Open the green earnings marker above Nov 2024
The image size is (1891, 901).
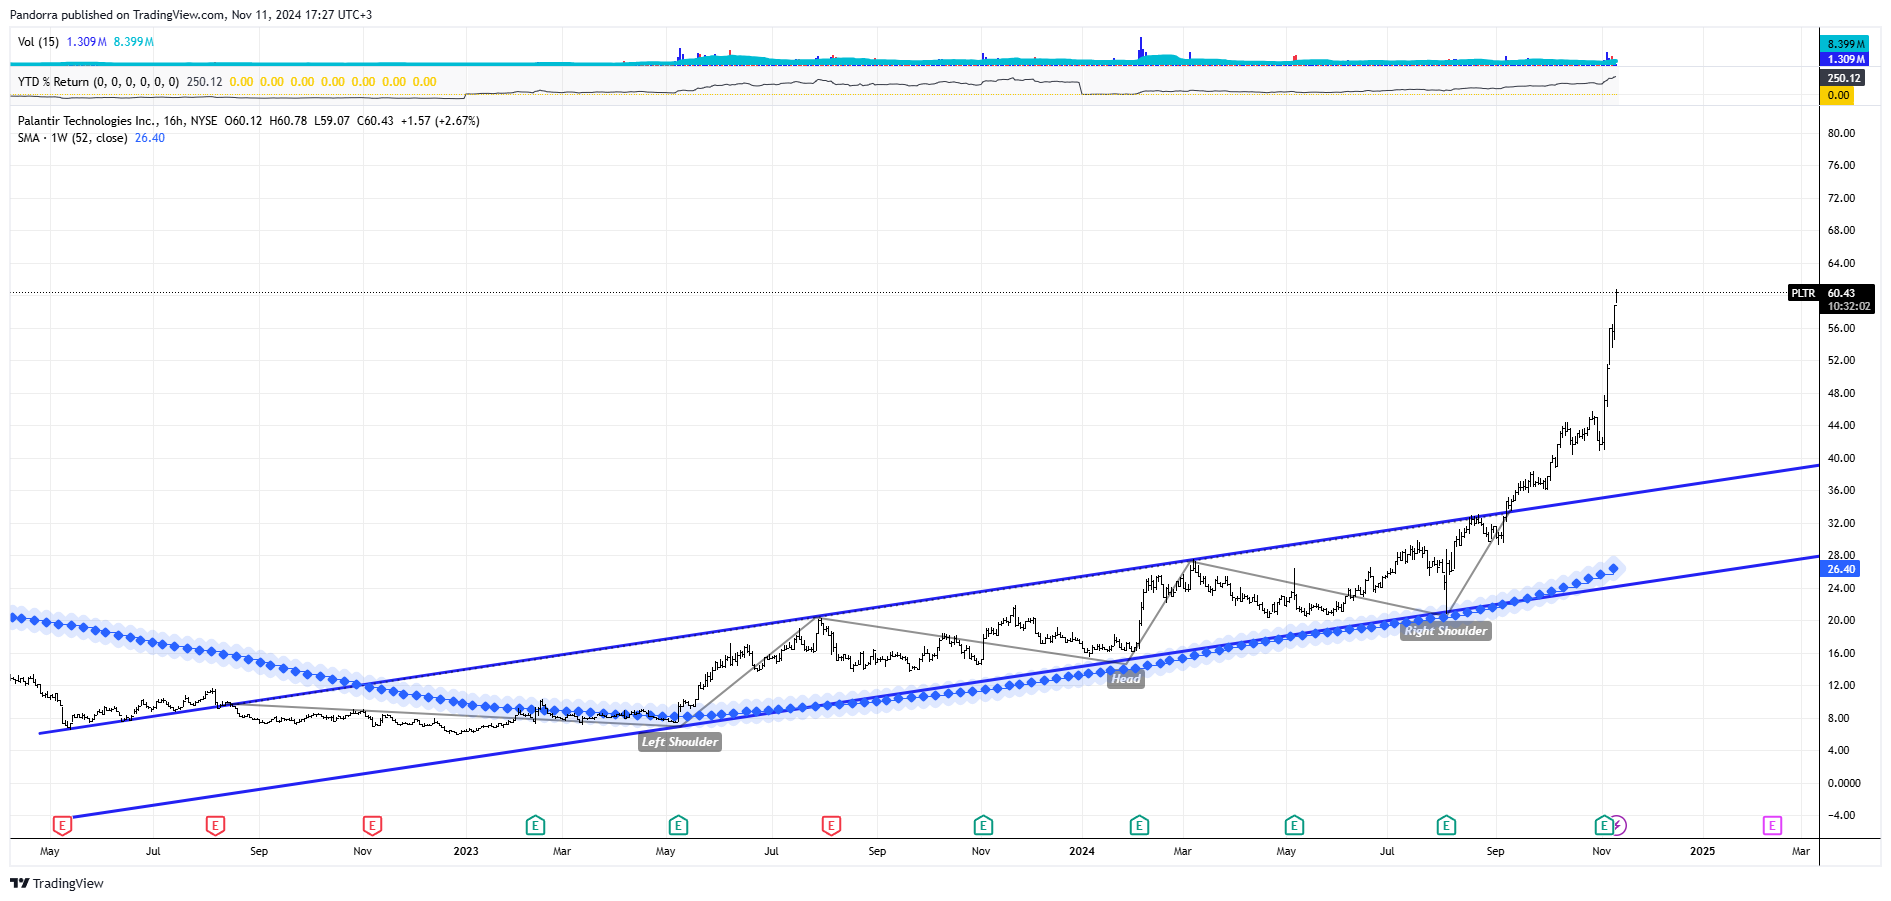(x=1603, y=825)
